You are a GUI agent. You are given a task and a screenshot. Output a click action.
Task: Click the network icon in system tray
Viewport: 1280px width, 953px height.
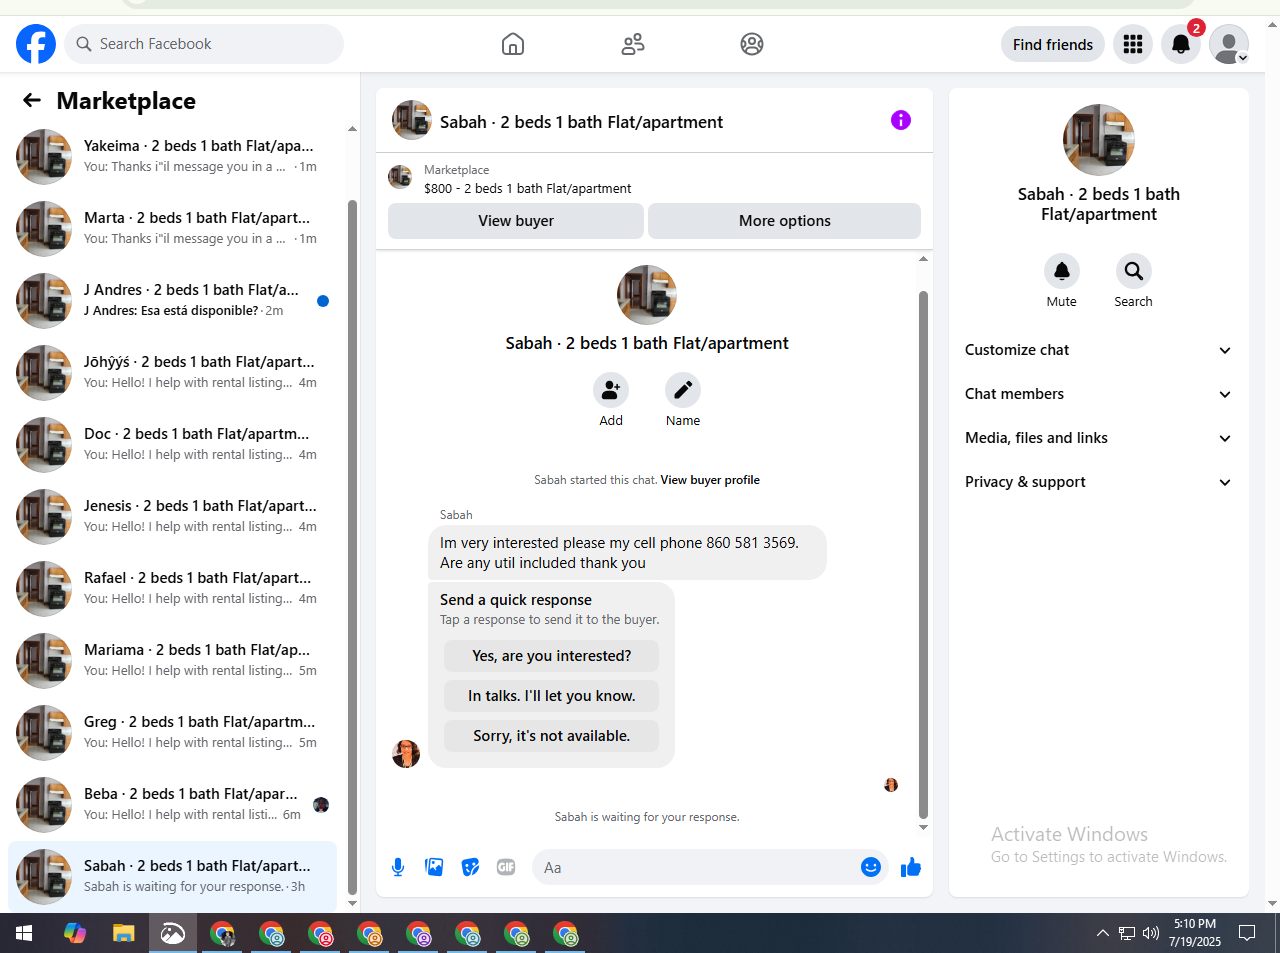1127,933
